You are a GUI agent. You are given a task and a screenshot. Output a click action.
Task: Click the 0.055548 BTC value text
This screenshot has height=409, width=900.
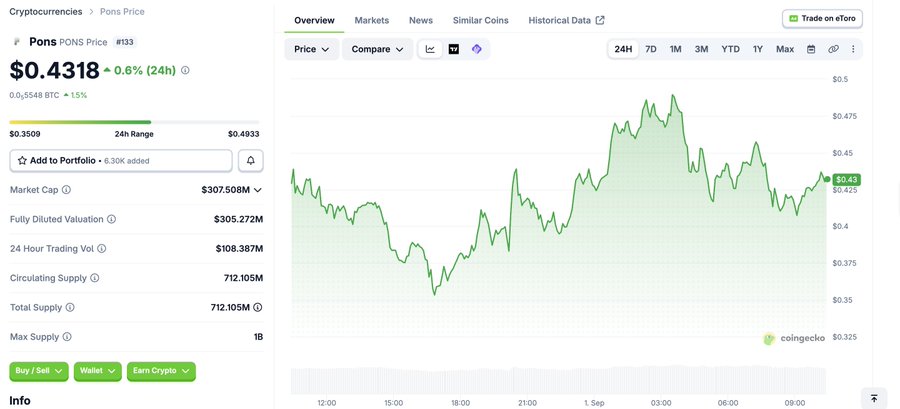click(x=34, y=95)
